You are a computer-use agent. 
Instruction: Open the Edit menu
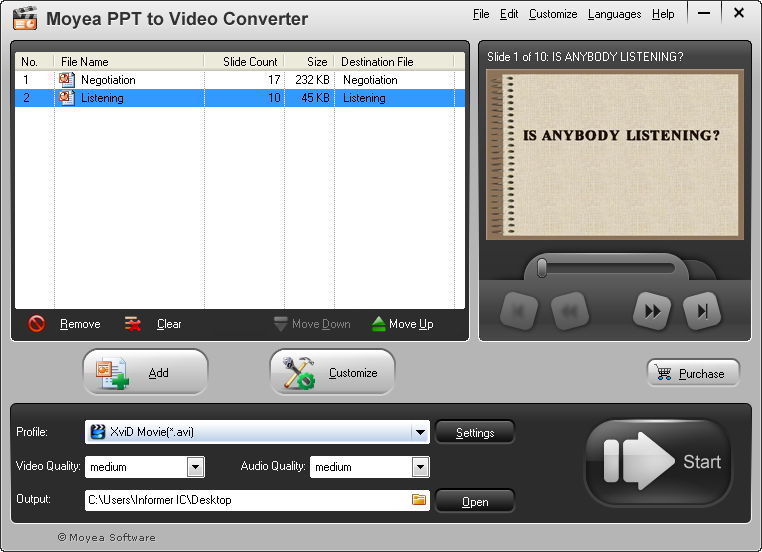[509, 14]
